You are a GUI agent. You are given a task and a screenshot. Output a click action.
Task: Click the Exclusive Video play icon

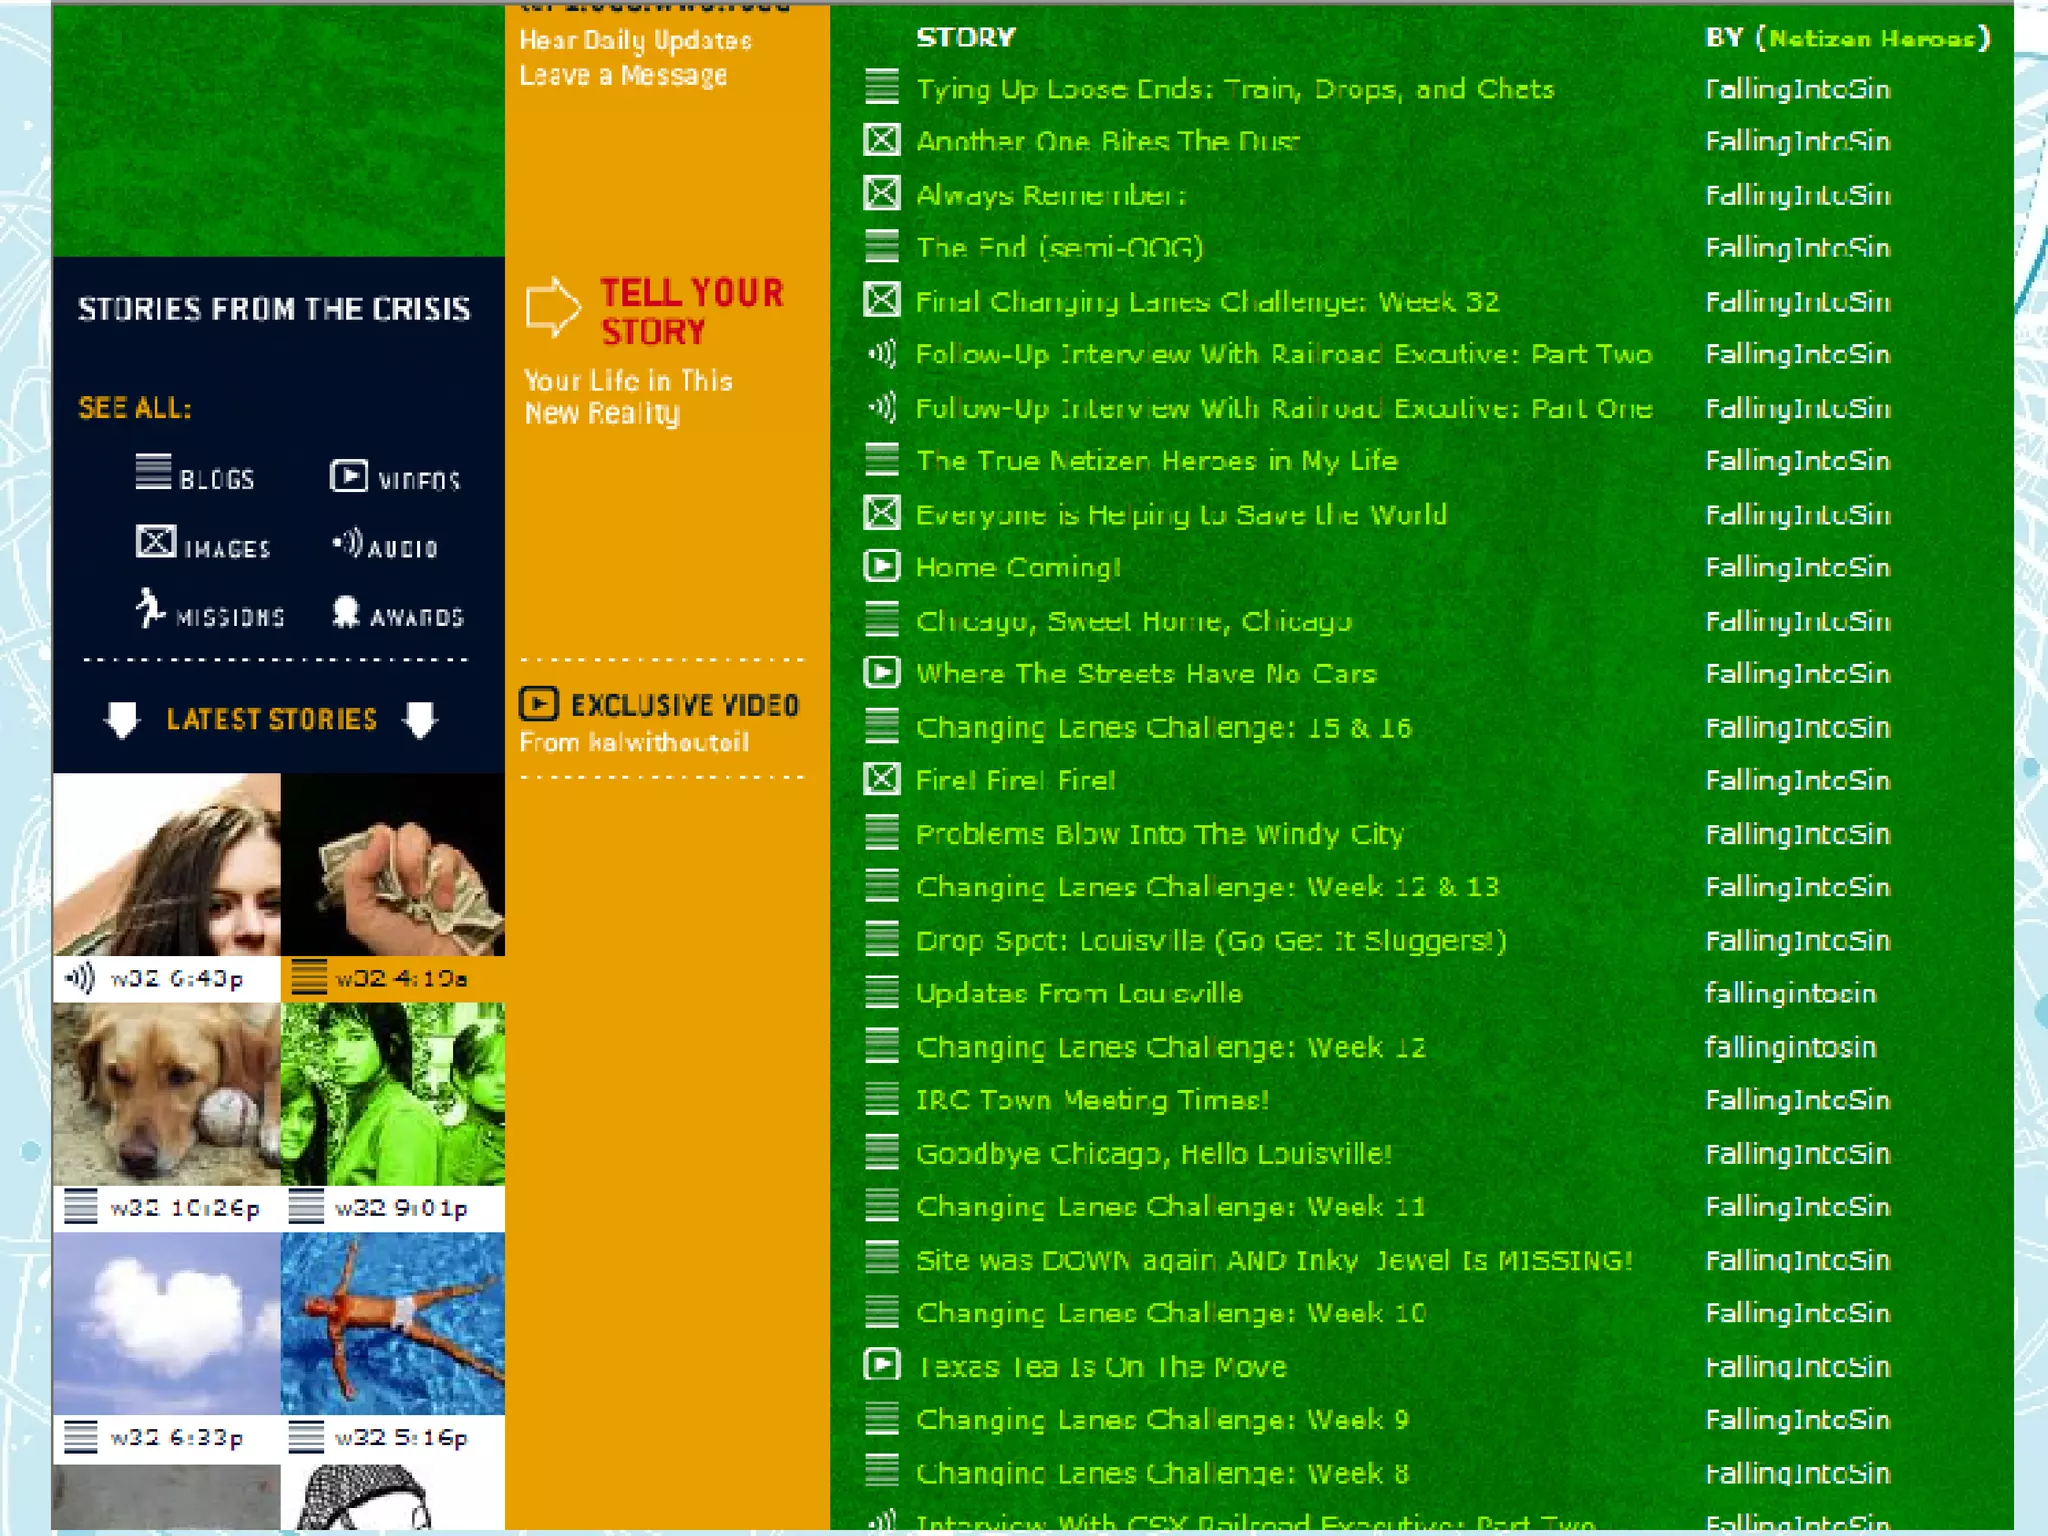pyautogui.click(x=538, y=704)
